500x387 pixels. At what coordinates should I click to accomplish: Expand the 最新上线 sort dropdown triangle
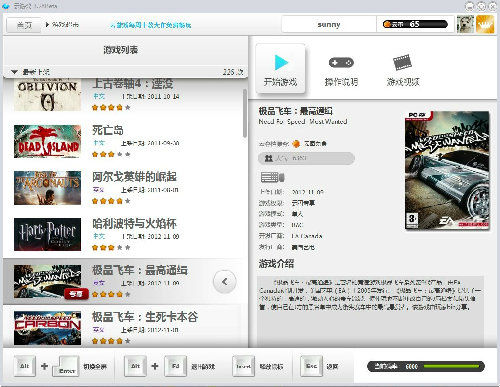[14, 72]
